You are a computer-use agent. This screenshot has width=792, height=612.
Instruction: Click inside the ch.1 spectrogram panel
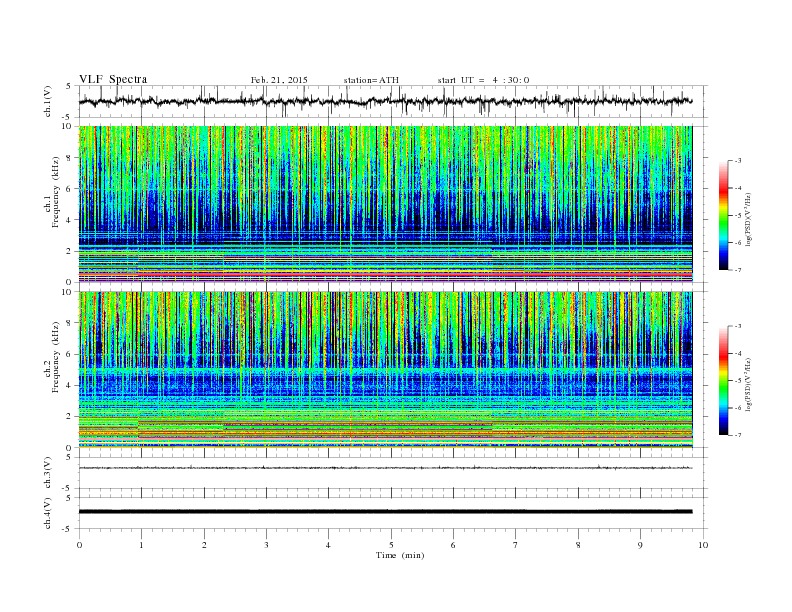pyautogui.click(x=385, y=204)
